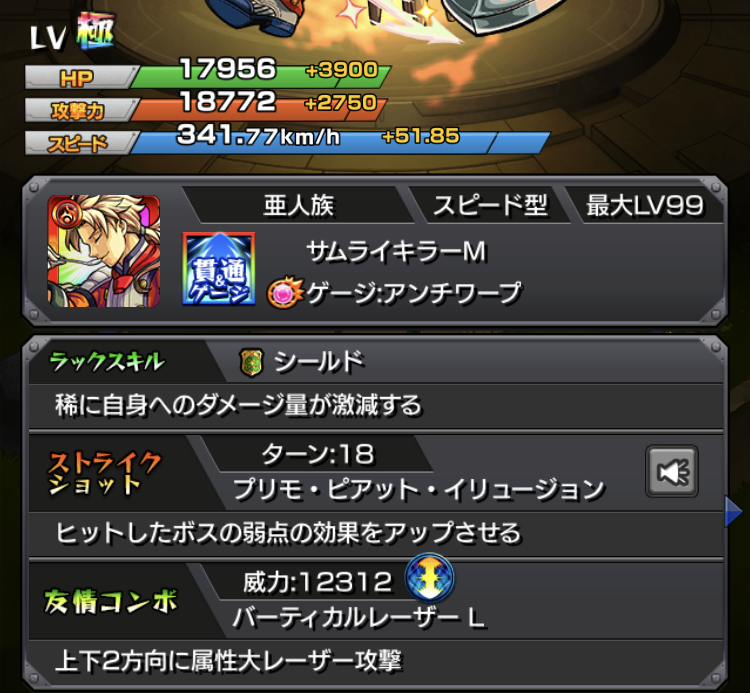Tap the blue スピード speed bar
Image resolution: width=750 pixels, height=693 pixels.
click(340, 143)
